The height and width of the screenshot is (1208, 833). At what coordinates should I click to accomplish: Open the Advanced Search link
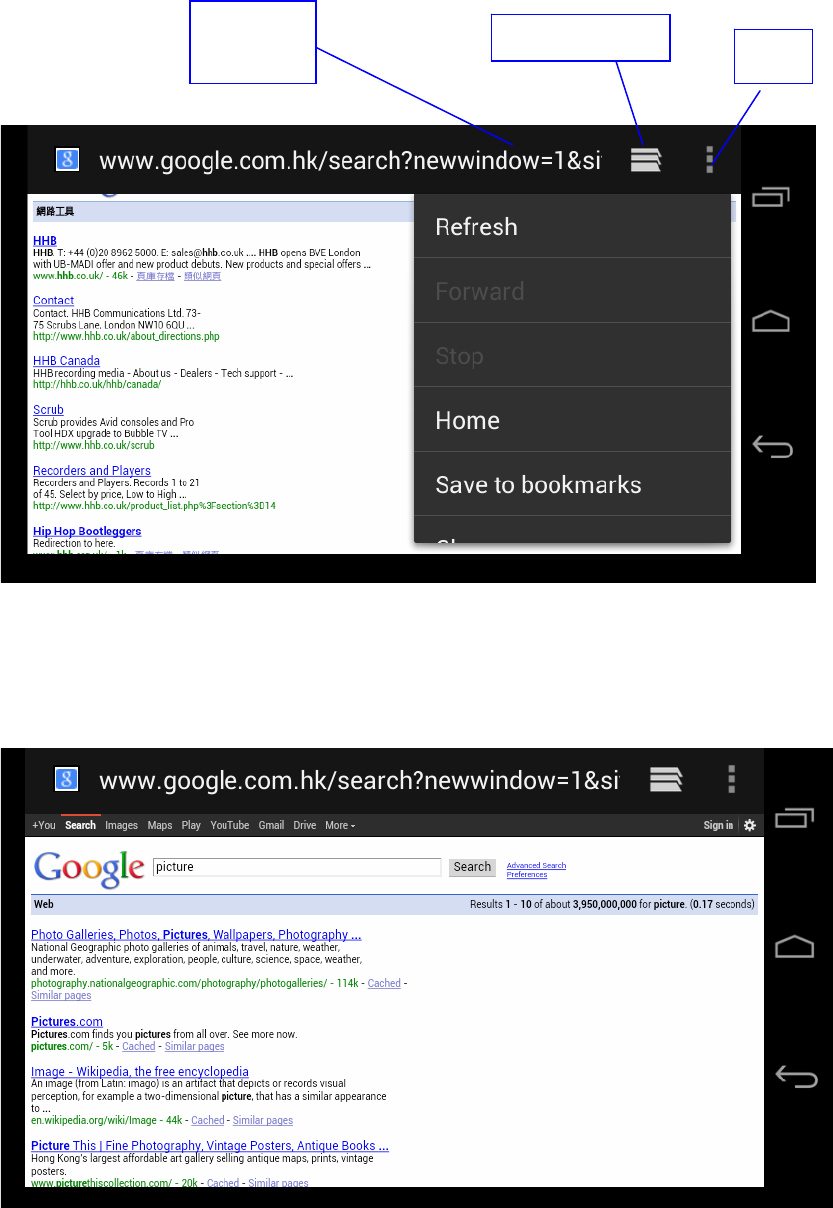536,865
